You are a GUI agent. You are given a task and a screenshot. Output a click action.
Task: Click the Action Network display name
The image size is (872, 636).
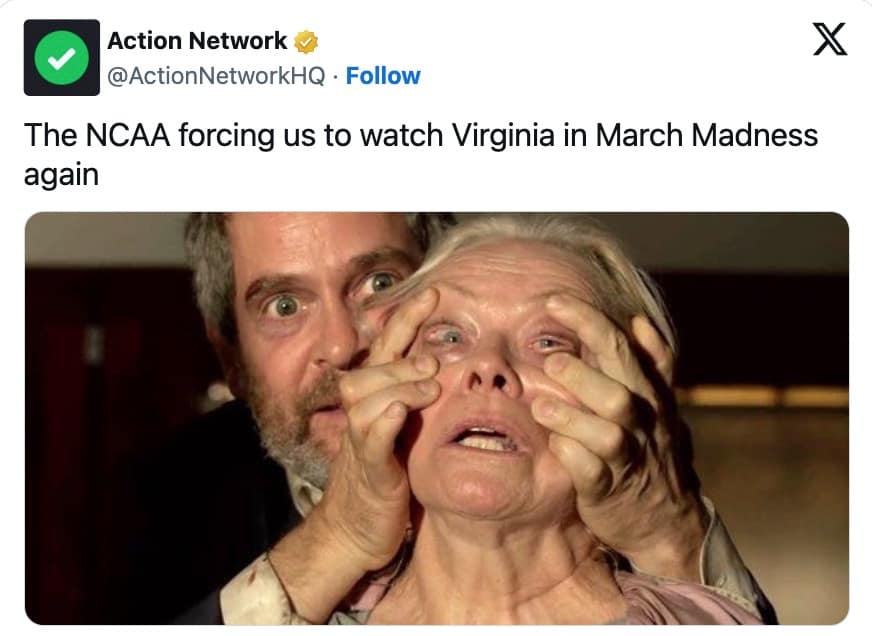point(197,41)
